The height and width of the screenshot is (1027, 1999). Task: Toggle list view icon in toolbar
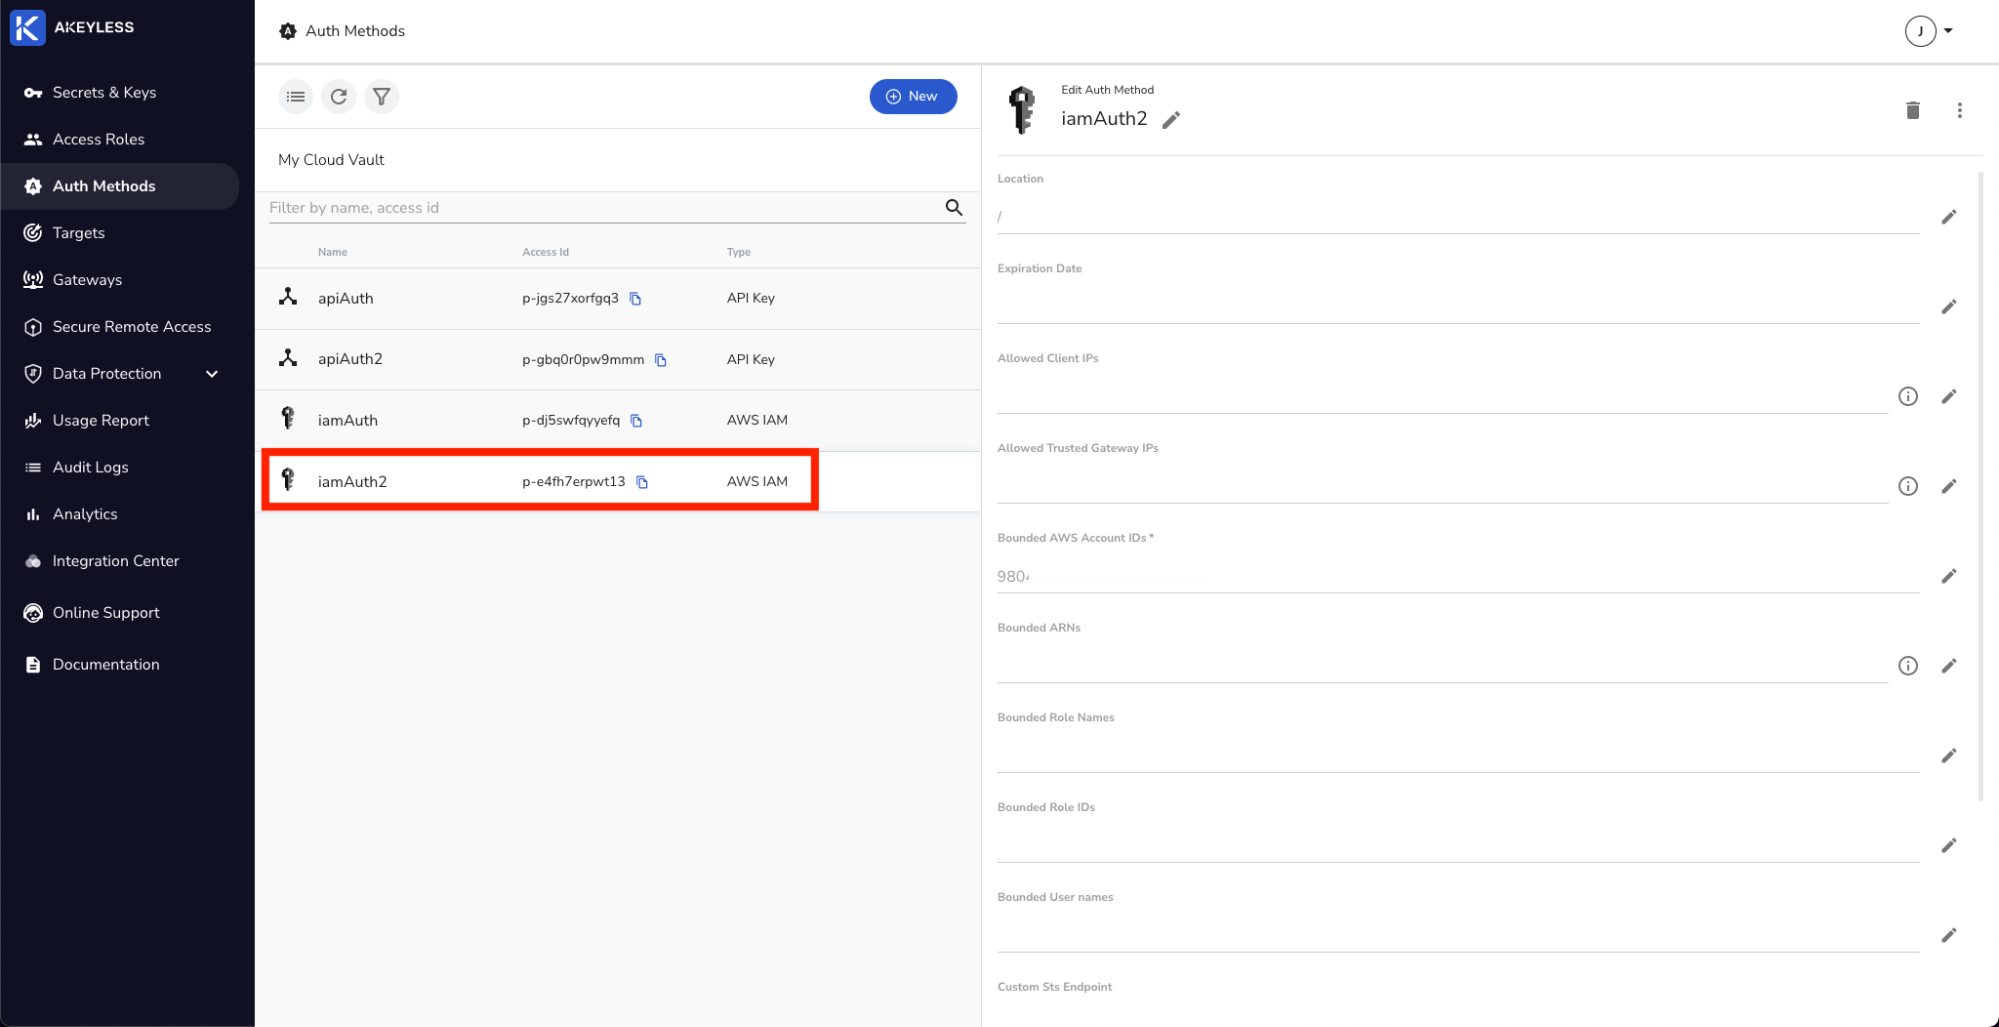coord(296,97)
